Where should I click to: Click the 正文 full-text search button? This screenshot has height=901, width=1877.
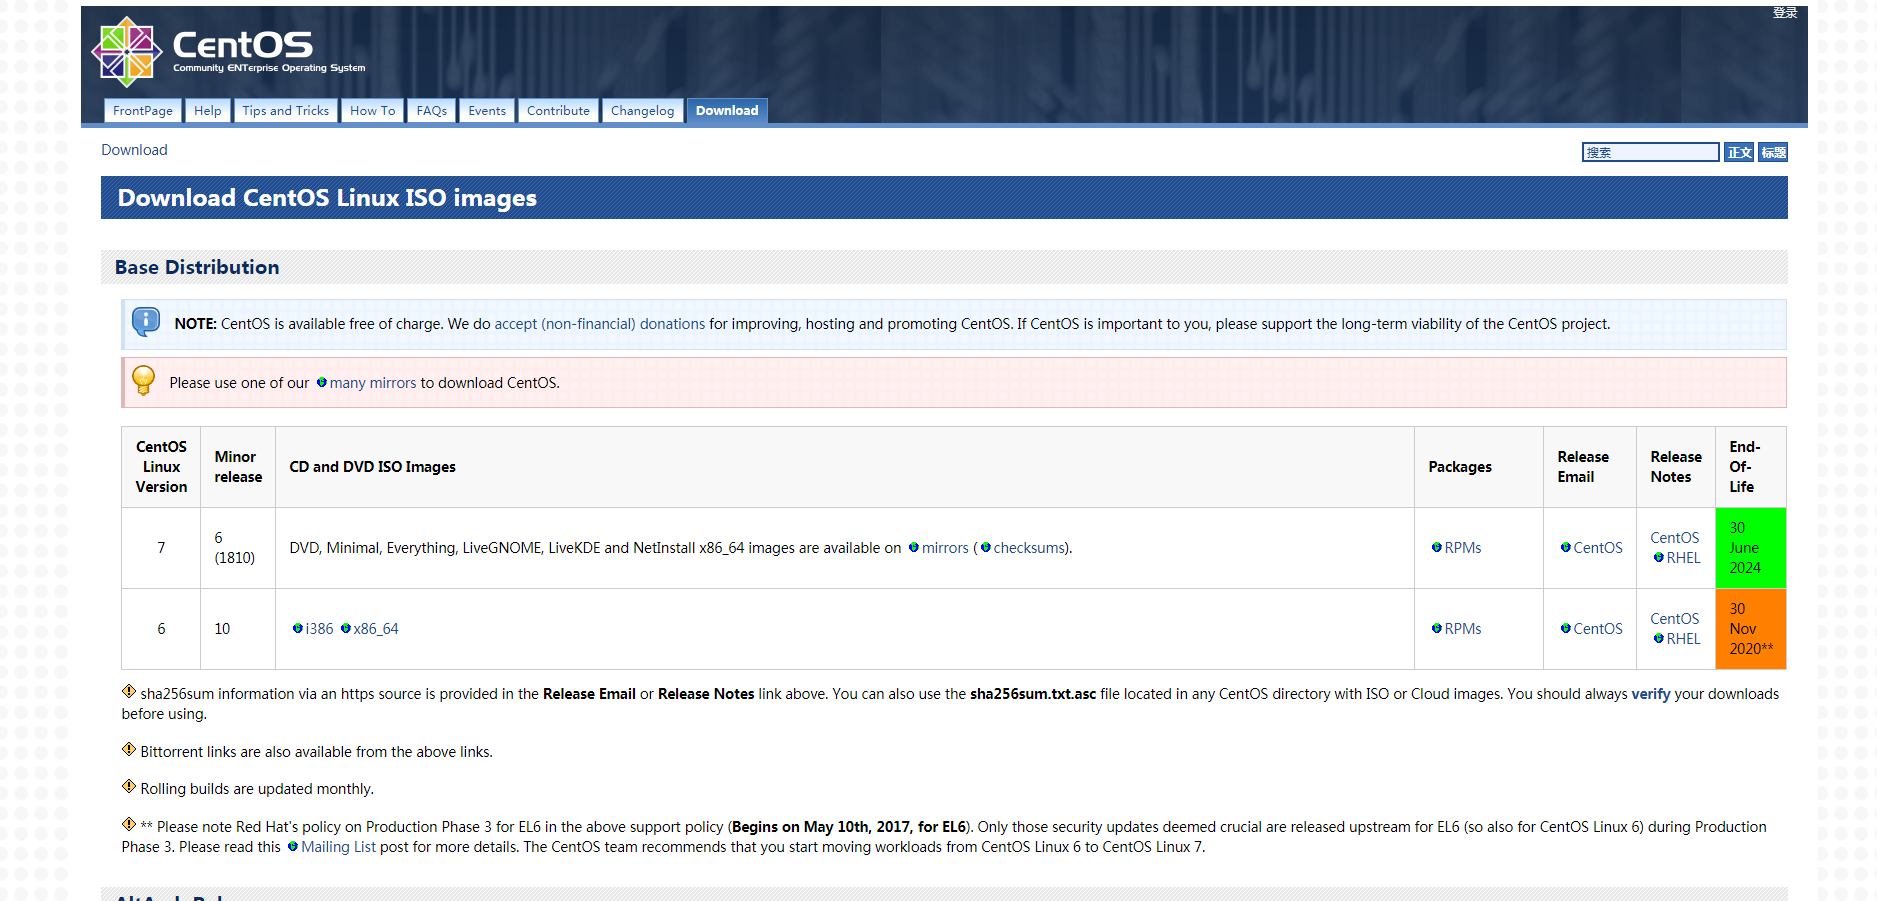(x=1739, y=152)
